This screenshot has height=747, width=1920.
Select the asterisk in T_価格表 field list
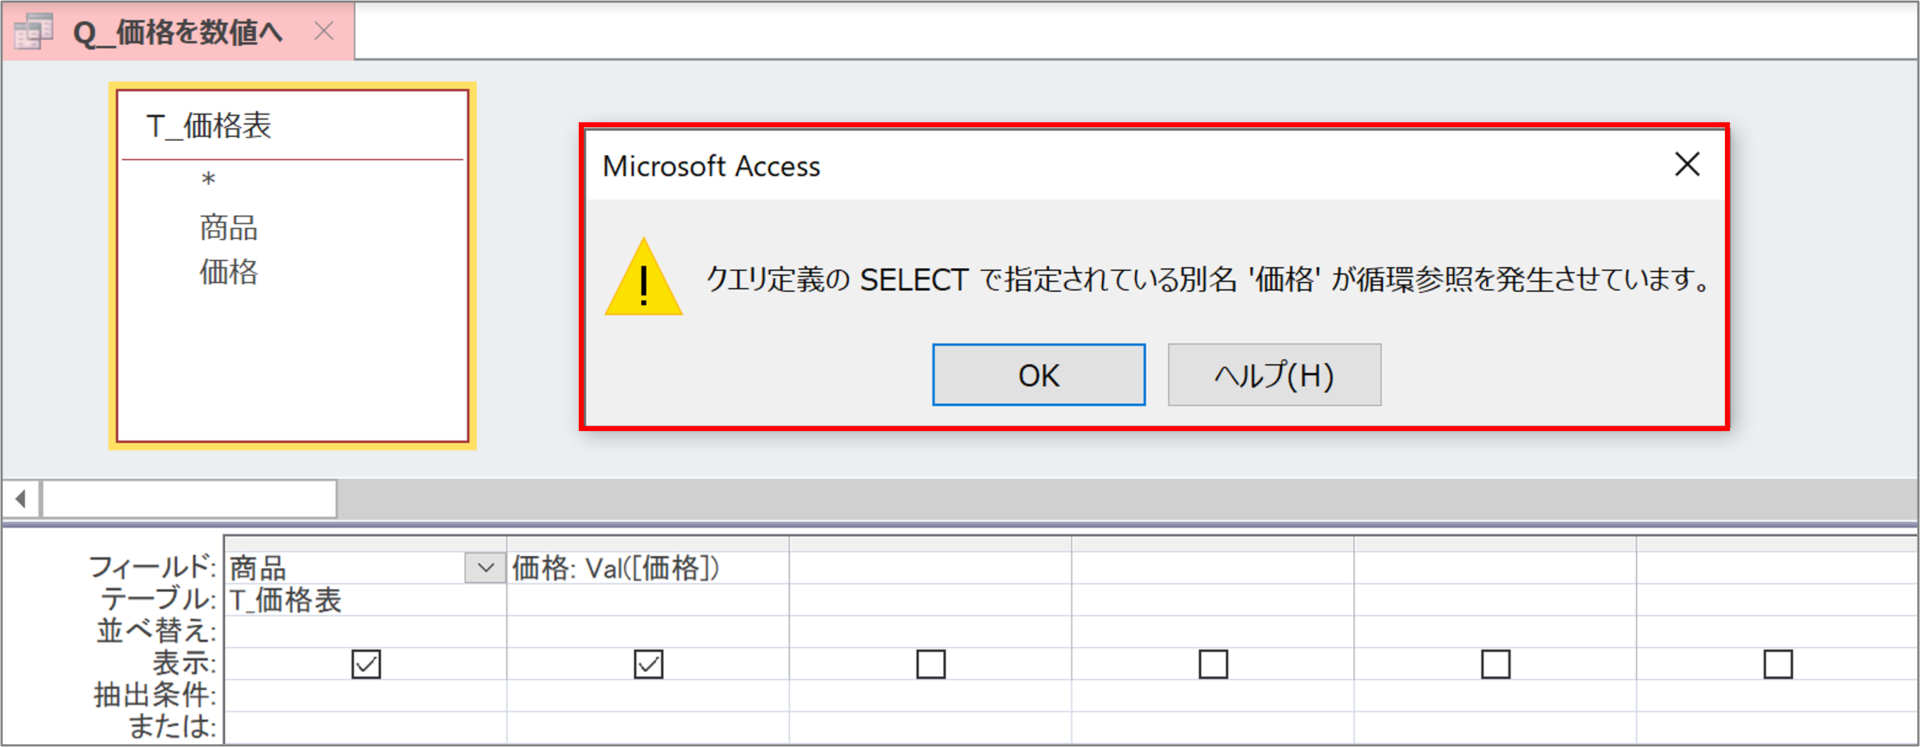coord(208,181)
